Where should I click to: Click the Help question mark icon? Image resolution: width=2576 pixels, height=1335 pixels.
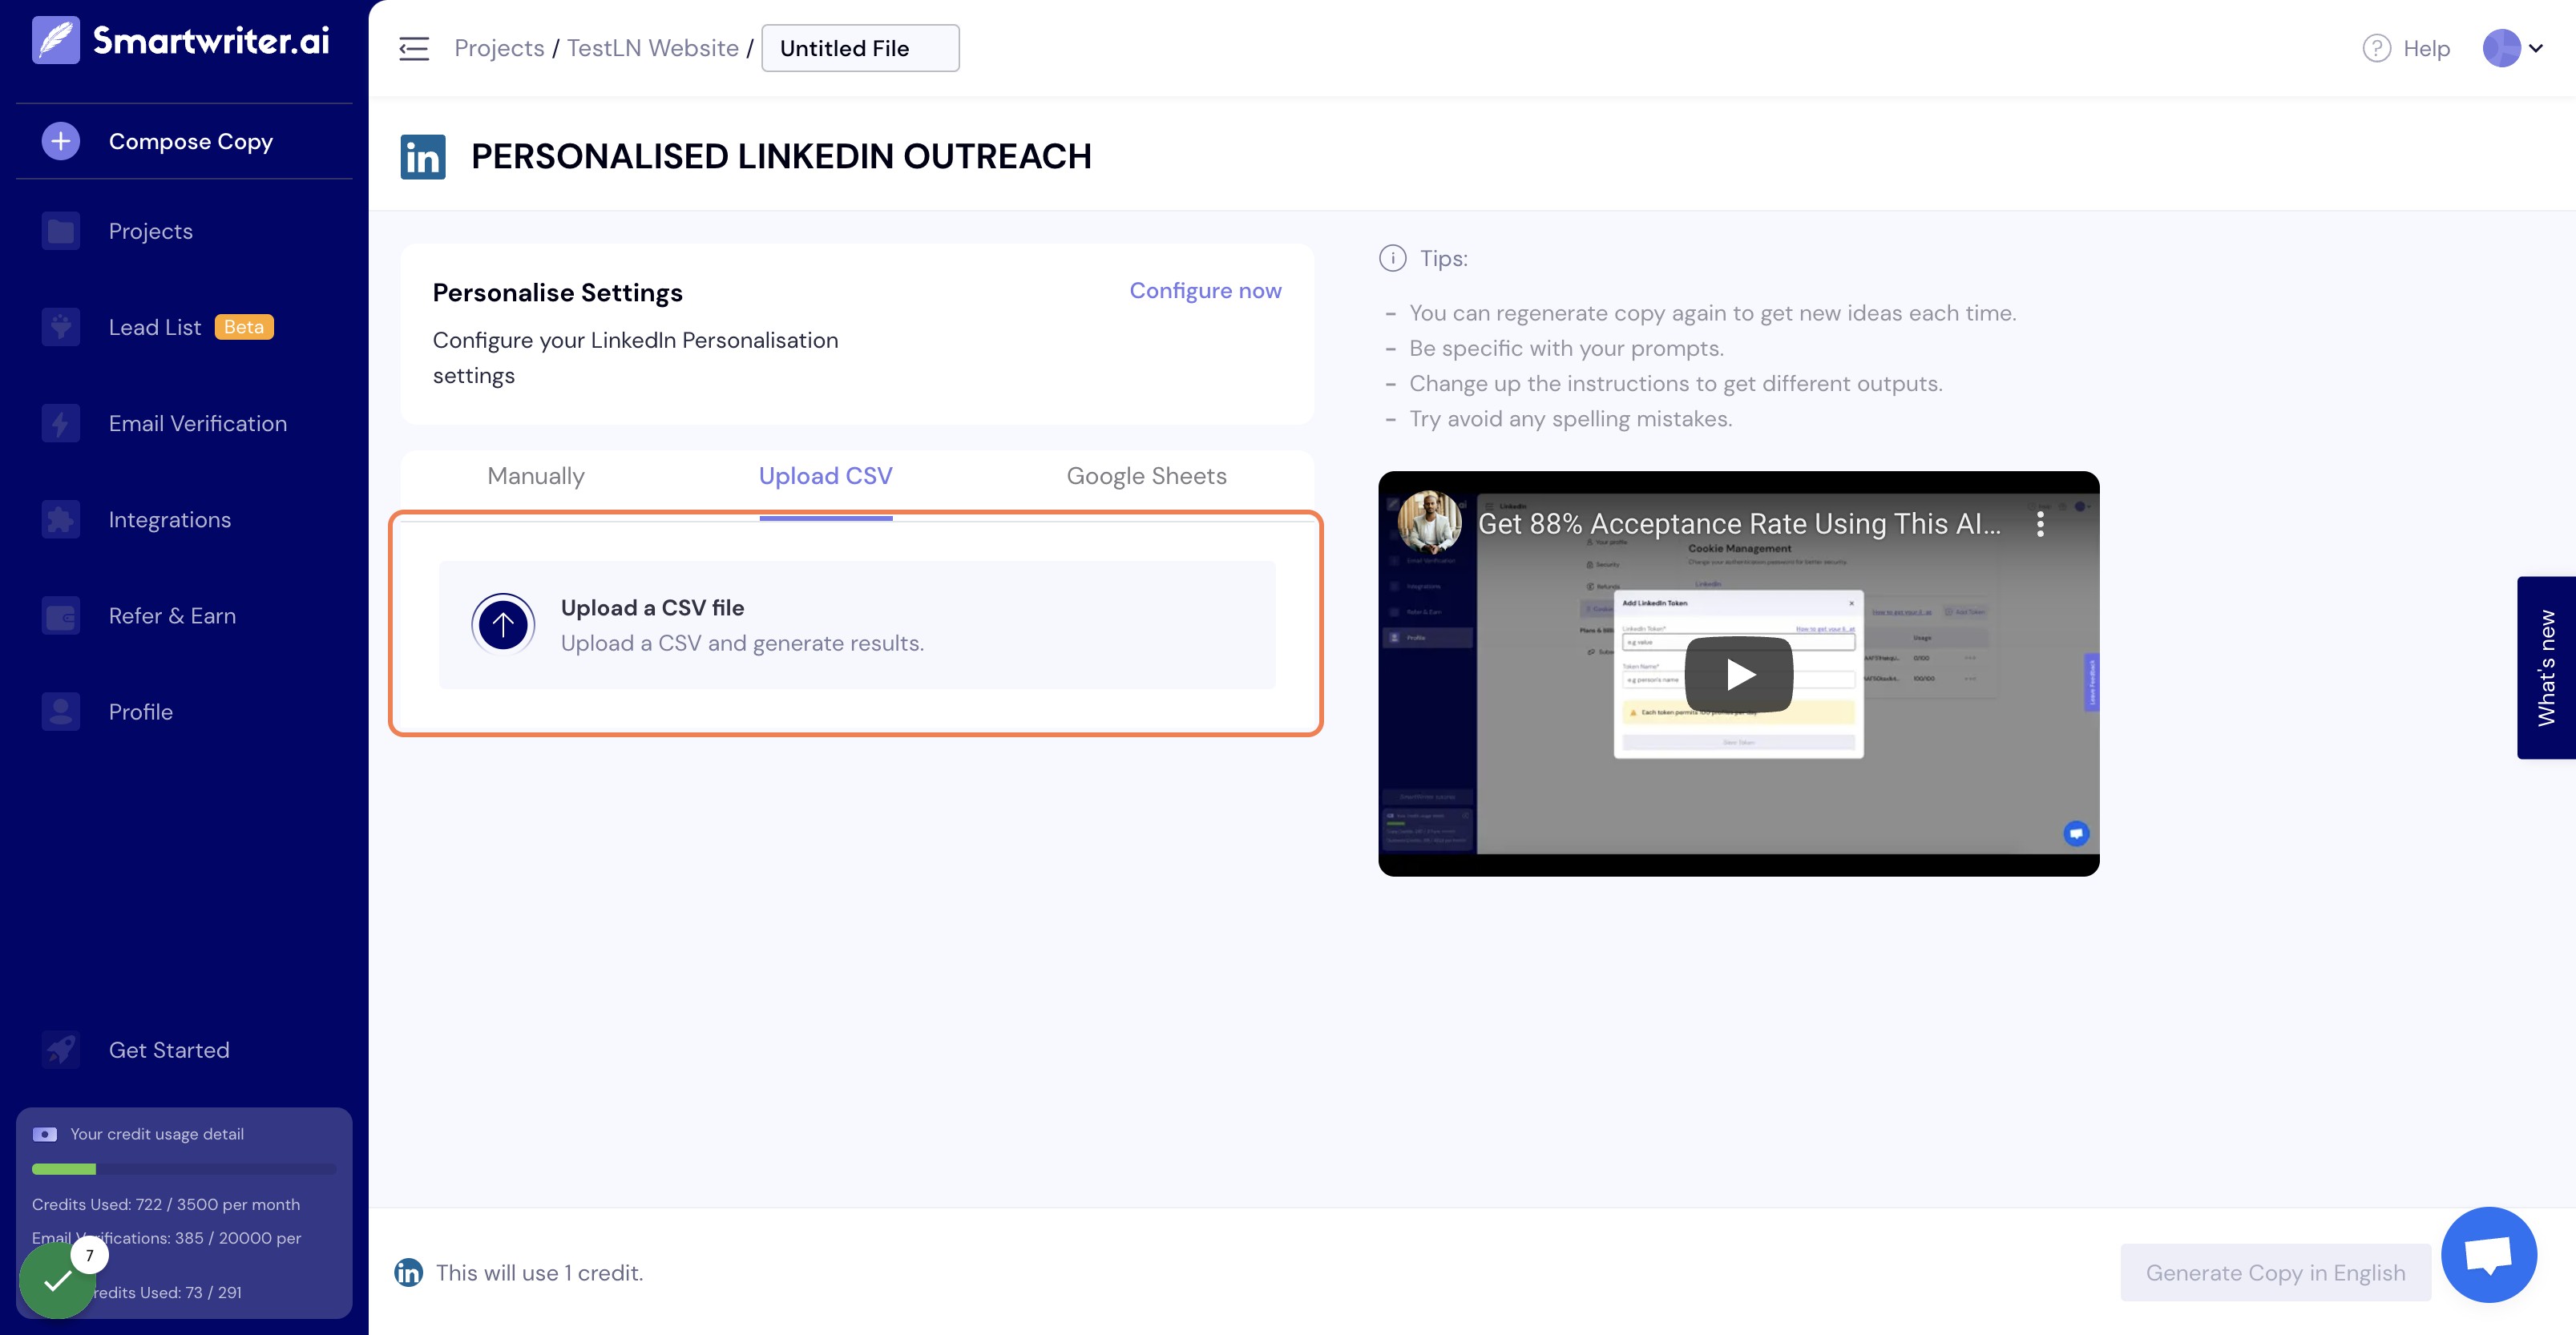(x=2376, y=48)
